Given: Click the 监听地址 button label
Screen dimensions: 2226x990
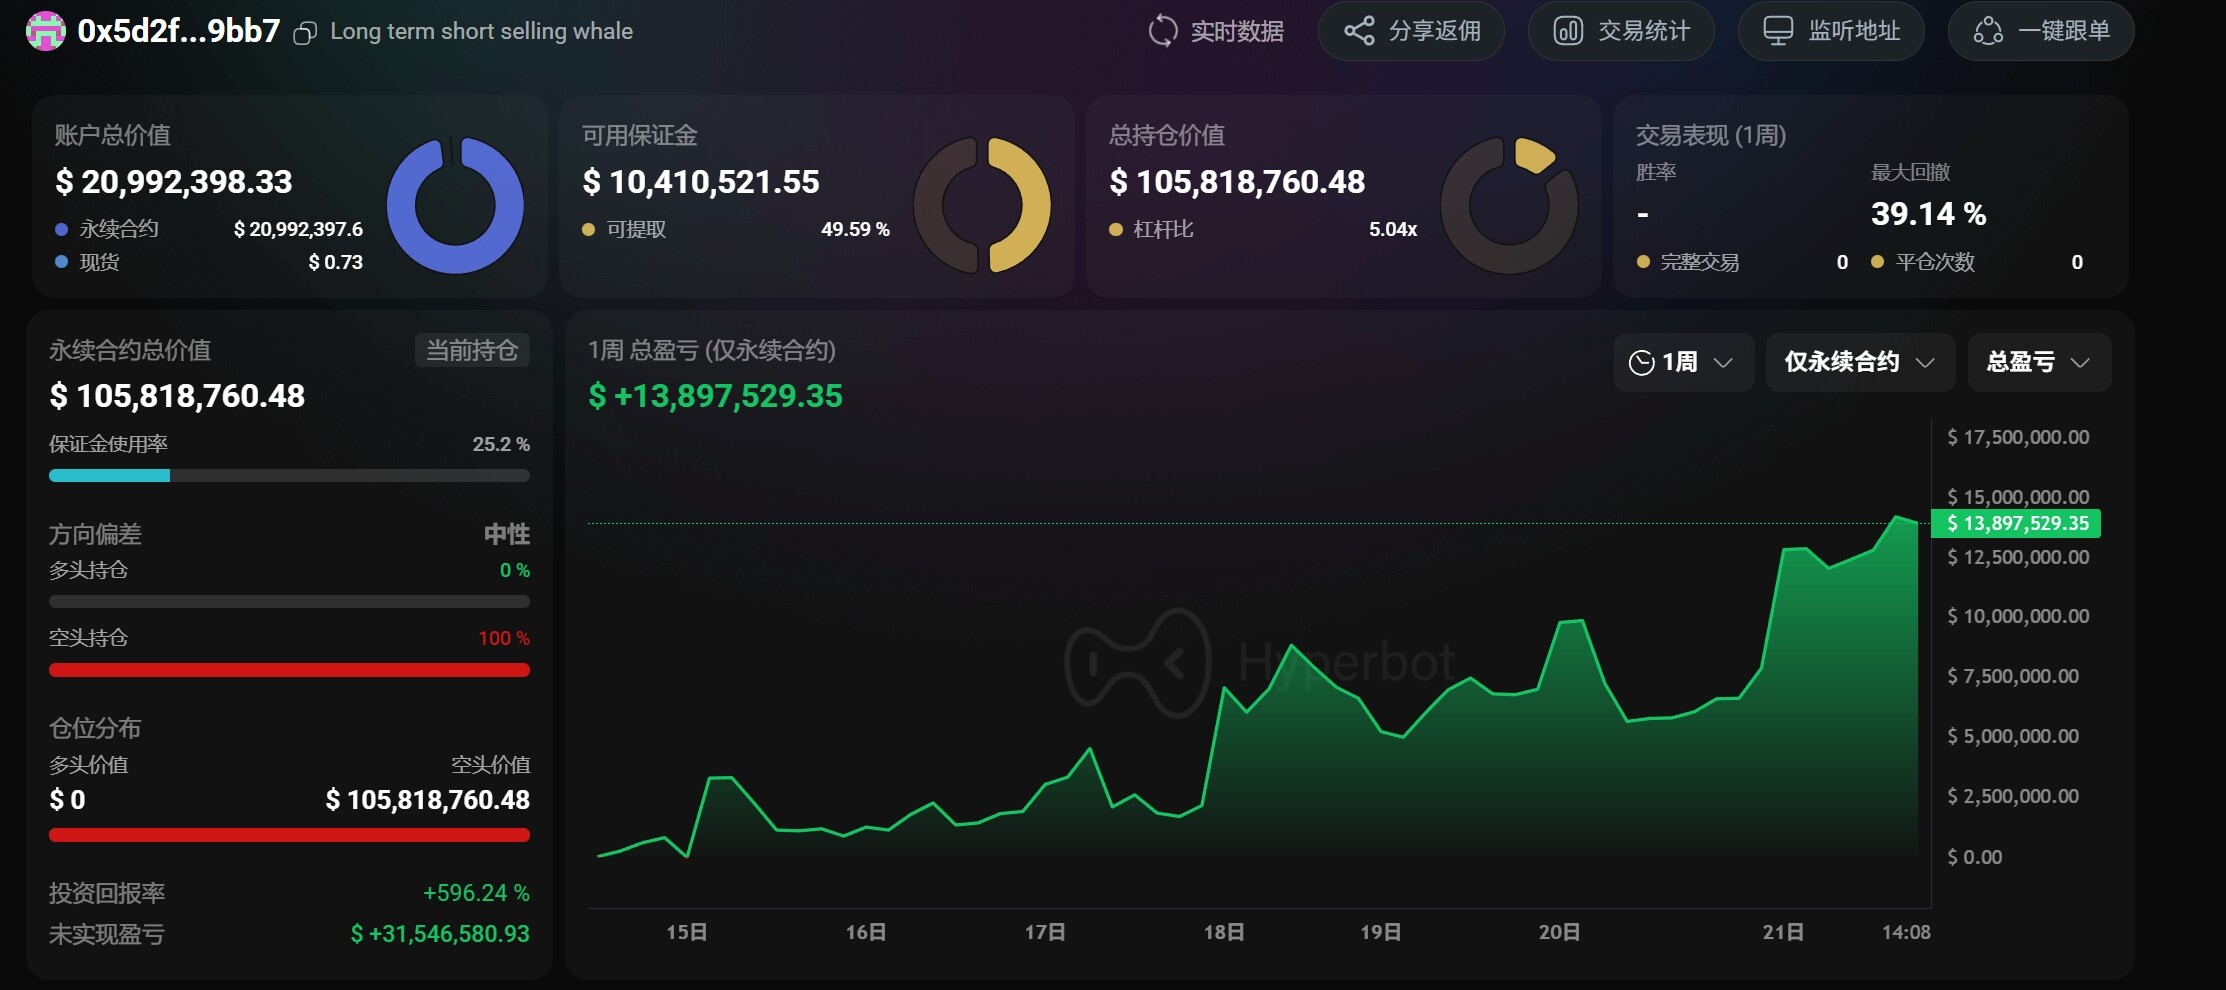Looking at the screenshot, I should [x=1854, y=31].
